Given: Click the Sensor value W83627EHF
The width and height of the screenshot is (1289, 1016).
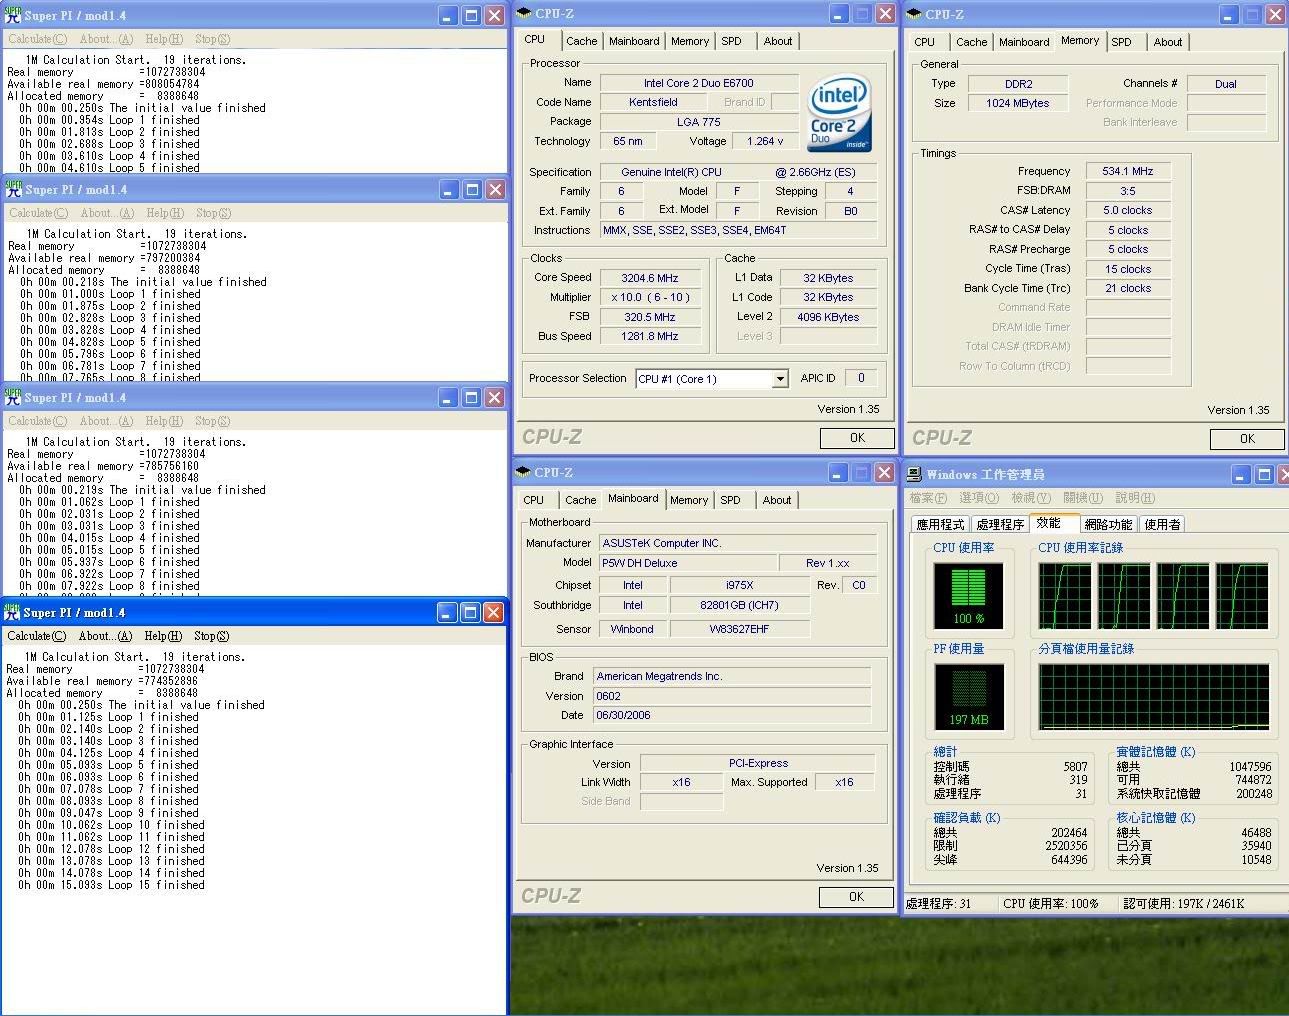Looking at the screenshot, I should pos(740,629).
